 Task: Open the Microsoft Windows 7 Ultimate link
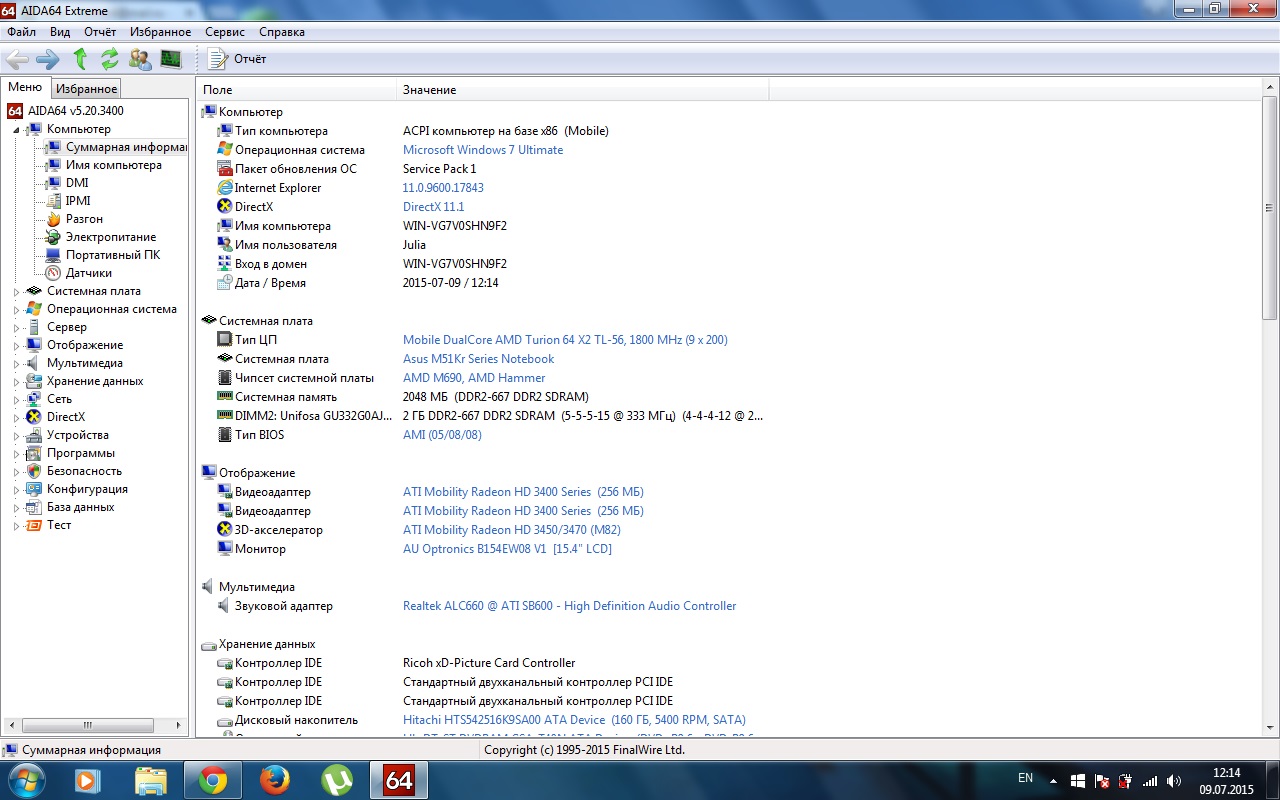click(x=482, y=150)
